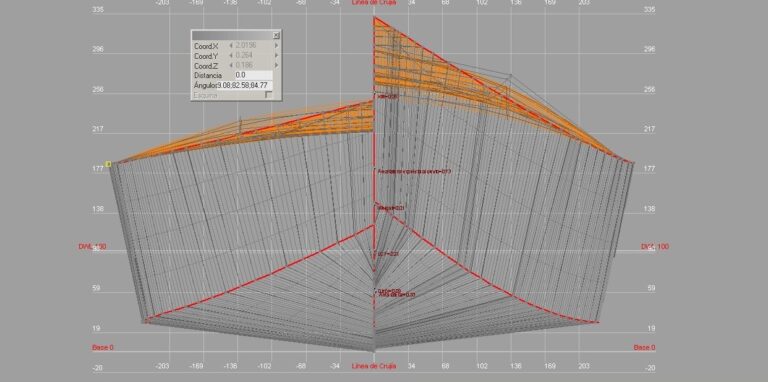Image resolution: width=768 pixels, height=382 pixels.
Task: Click the right Base 0 label
Action: click(644, 347)
